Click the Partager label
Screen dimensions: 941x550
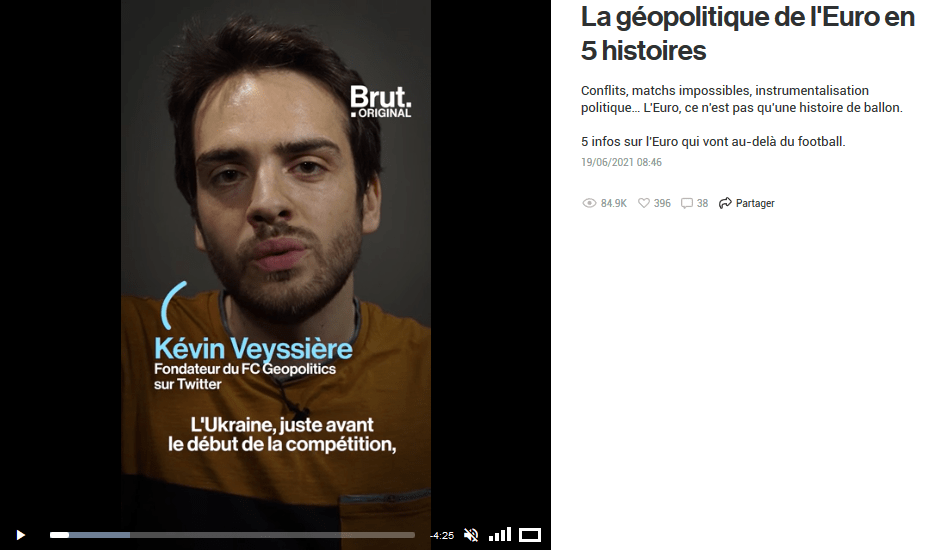[x=755, y=204]
